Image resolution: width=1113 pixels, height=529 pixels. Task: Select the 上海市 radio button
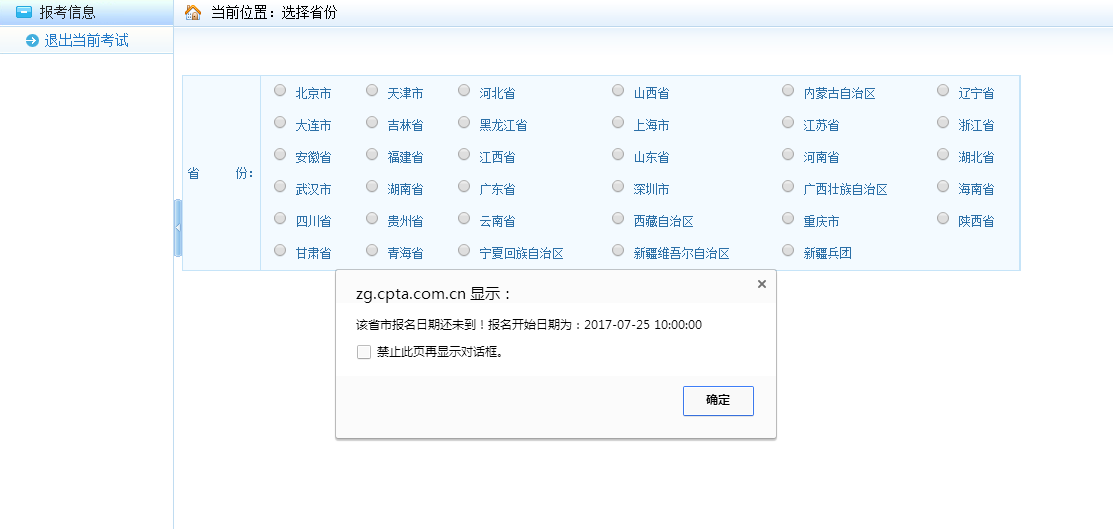(618, 123)
